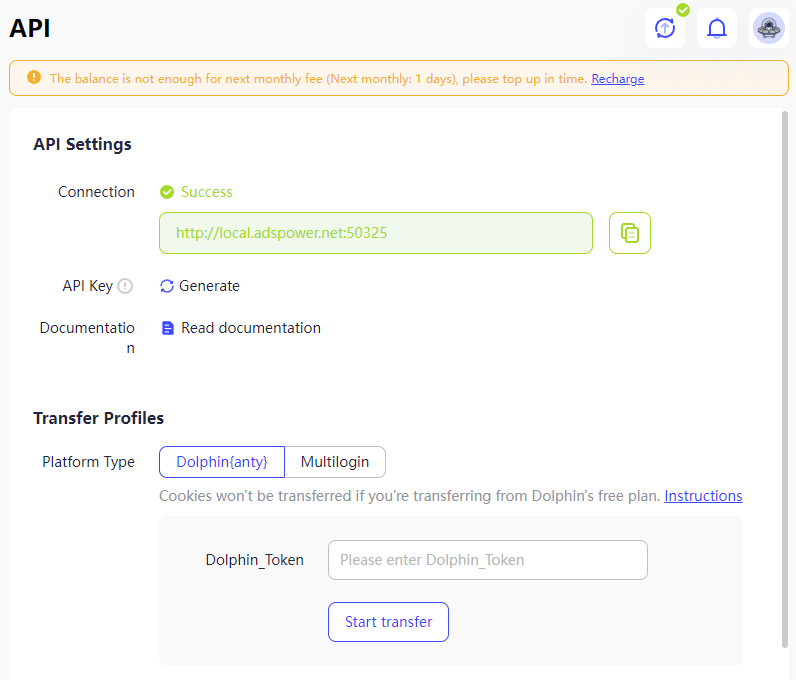796x680 pixels.
Task: Click the Recharge link
Action: point(617,79)
